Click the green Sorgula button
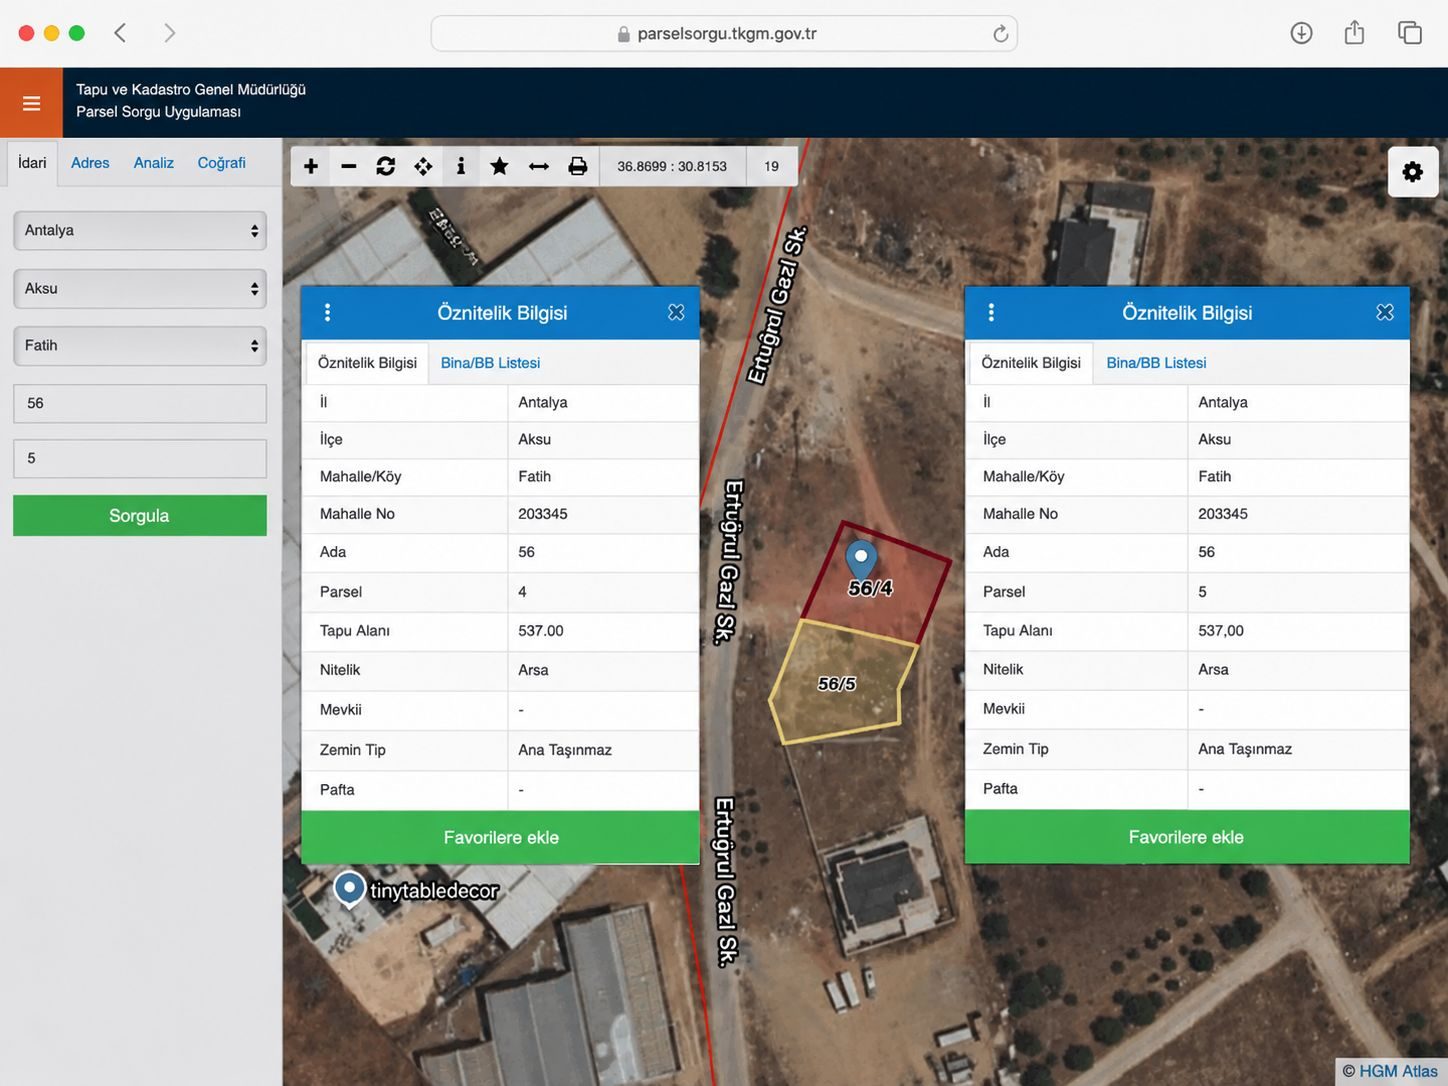The width and height of the screenshot is (1448, 1086). pyautogui.click(x=140, y=516)
